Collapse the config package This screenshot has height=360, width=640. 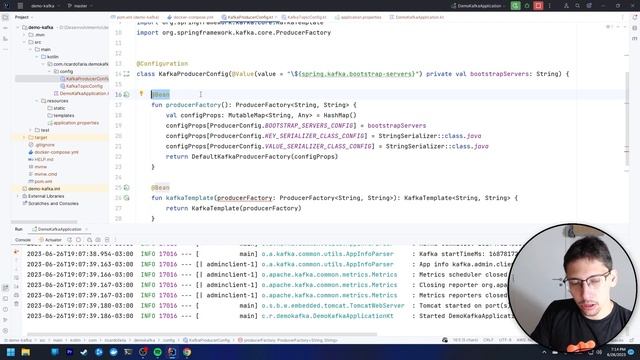coord(50,71)
